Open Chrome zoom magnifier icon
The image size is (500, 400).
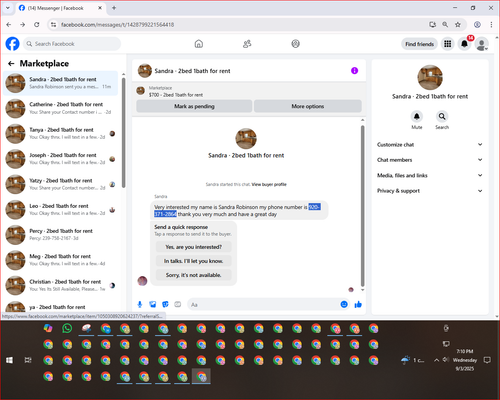(x=445, y=25)
